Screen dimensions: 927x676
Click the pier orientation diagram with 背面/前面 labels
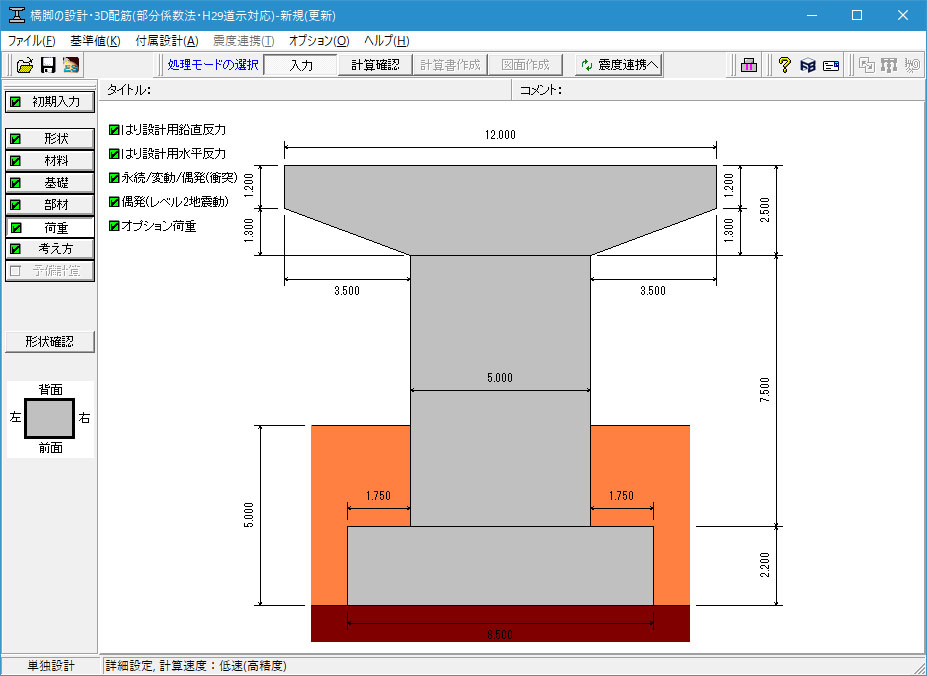coord(50,419)
